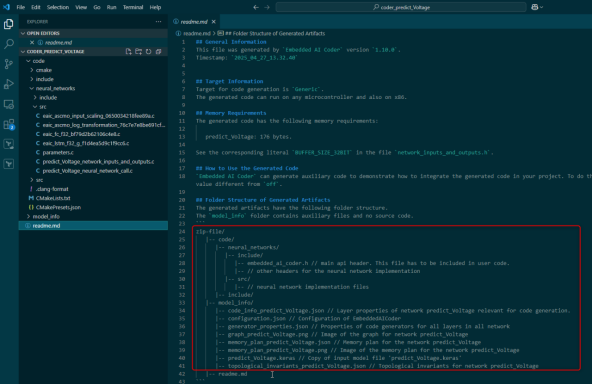Open parameters.c in the file tree
The width and height of the screenshot is (593, 385).
58,152
